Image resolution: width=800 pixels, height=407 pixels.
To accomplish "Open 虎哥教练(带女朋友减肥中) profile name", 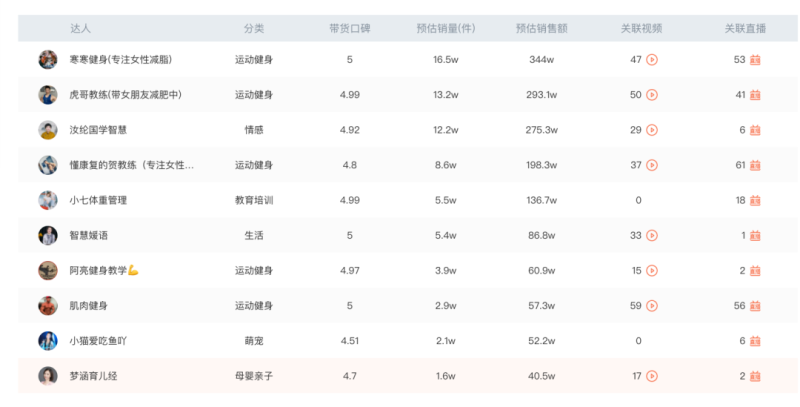I will 126,95.
